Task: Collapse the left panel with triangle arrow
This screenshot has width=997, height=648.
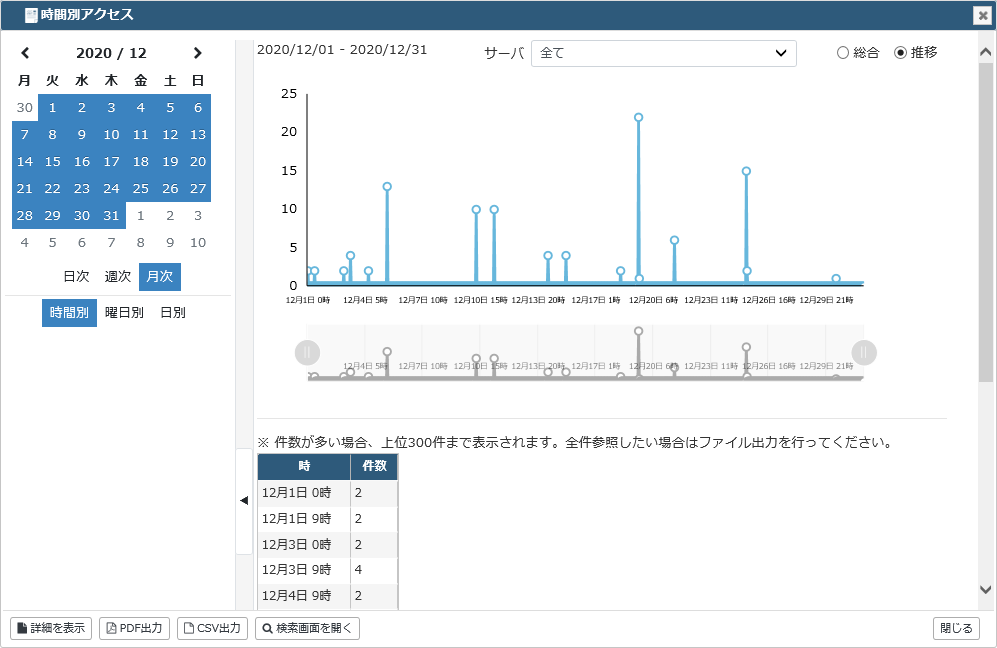Action: click(244, 500)
